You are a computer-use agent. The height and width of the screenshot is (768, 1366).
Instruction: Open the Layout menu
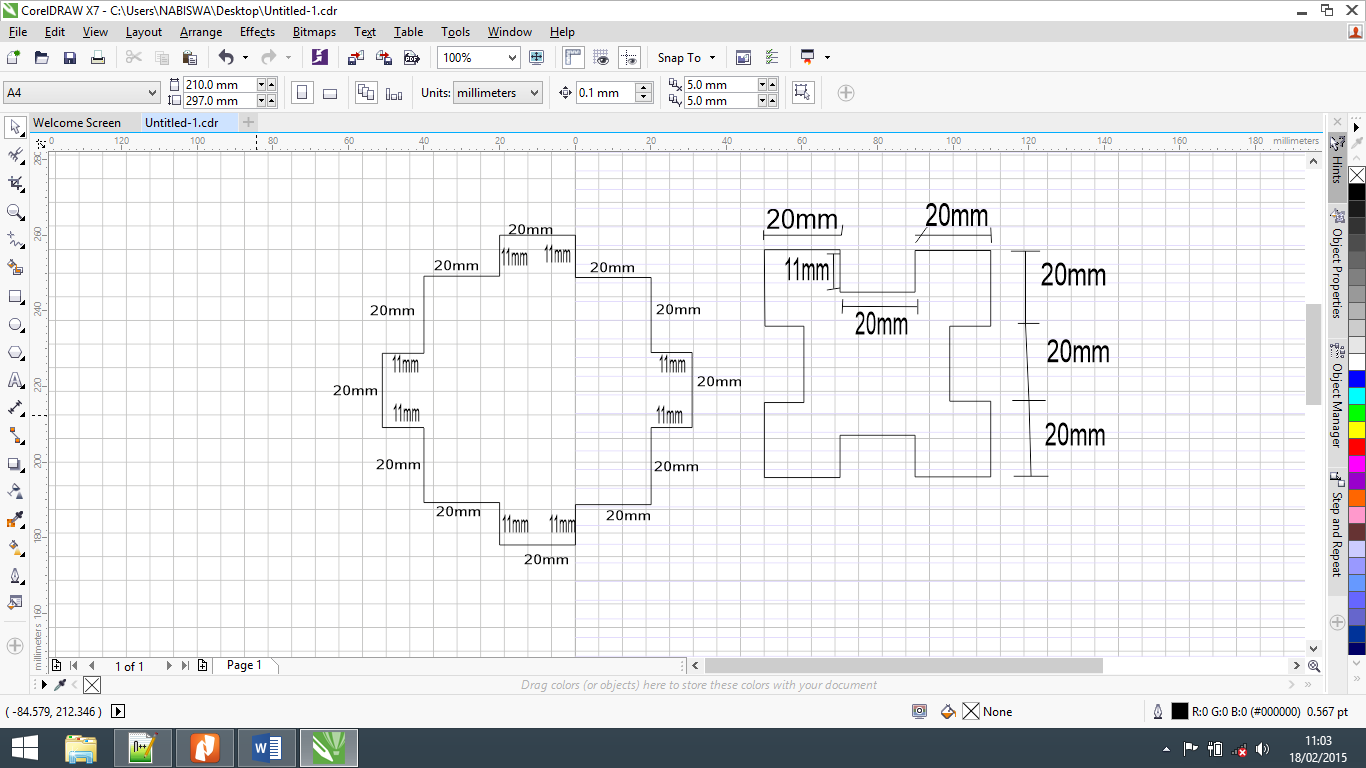pyautogui.click(x=144, y=32)
